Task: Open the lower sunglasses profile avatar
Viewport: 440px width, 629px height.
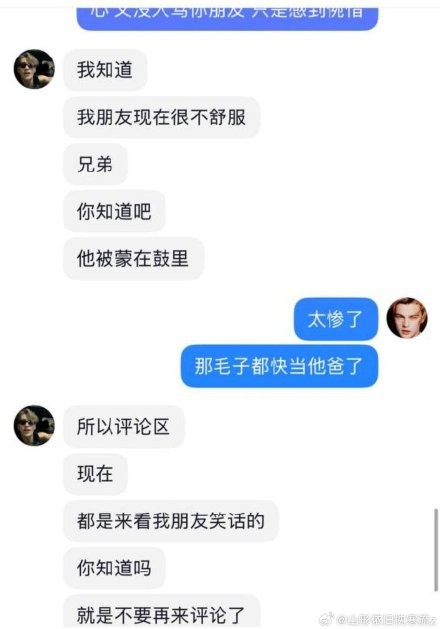Action: click(x=34, y=426)
